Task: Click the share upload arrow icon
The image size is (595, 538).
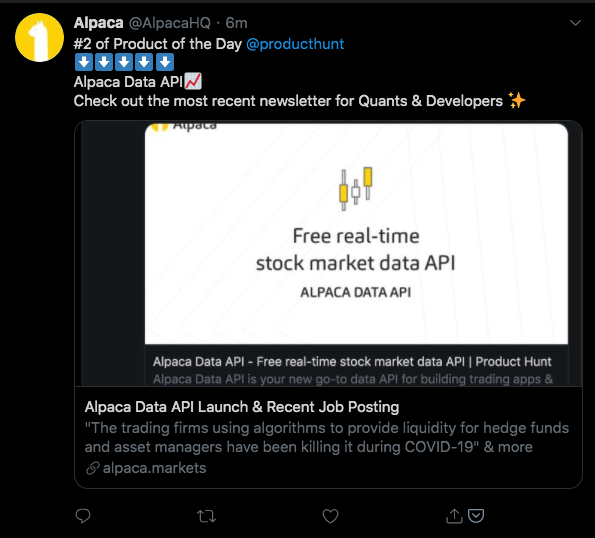Action: (x=454, y=516)
